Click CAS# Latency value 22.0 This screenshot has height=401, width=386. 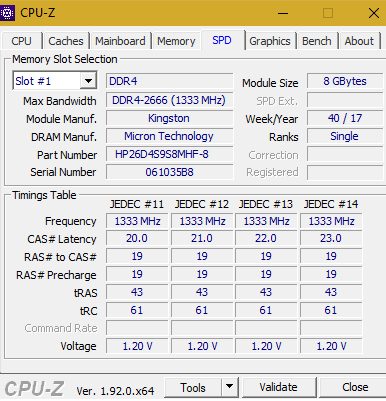coord(266,239)
